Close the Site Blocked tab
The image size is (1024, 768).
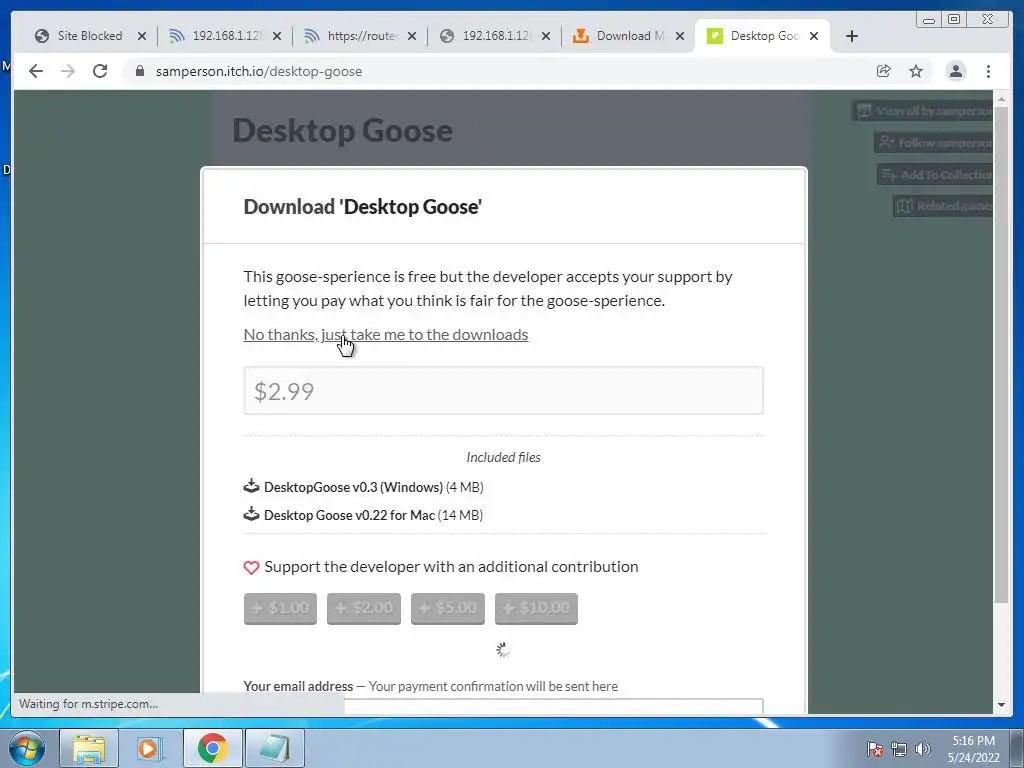(x=142, y=36)
